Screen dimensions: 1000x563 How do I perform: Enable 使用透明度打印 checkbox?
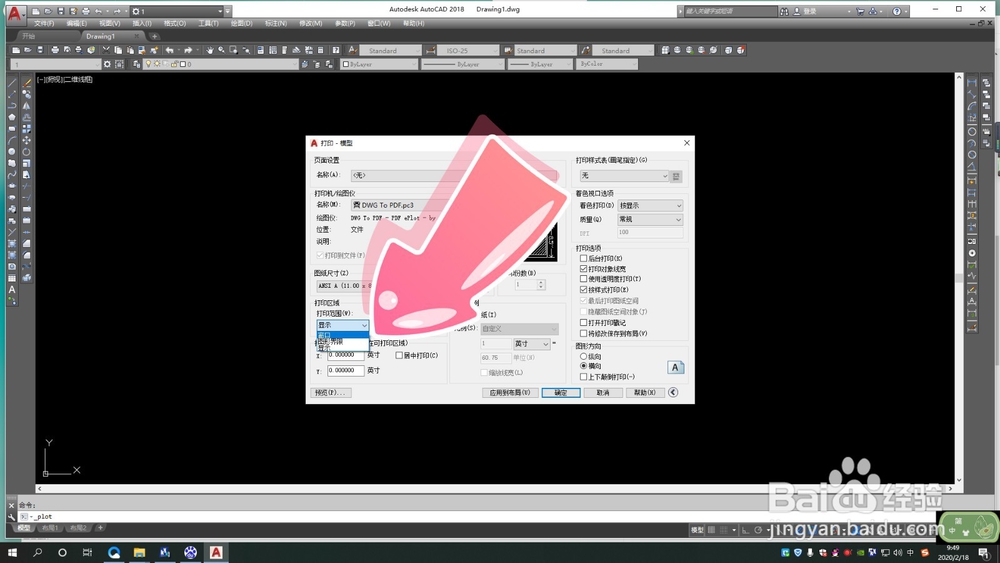coord(584,279)
